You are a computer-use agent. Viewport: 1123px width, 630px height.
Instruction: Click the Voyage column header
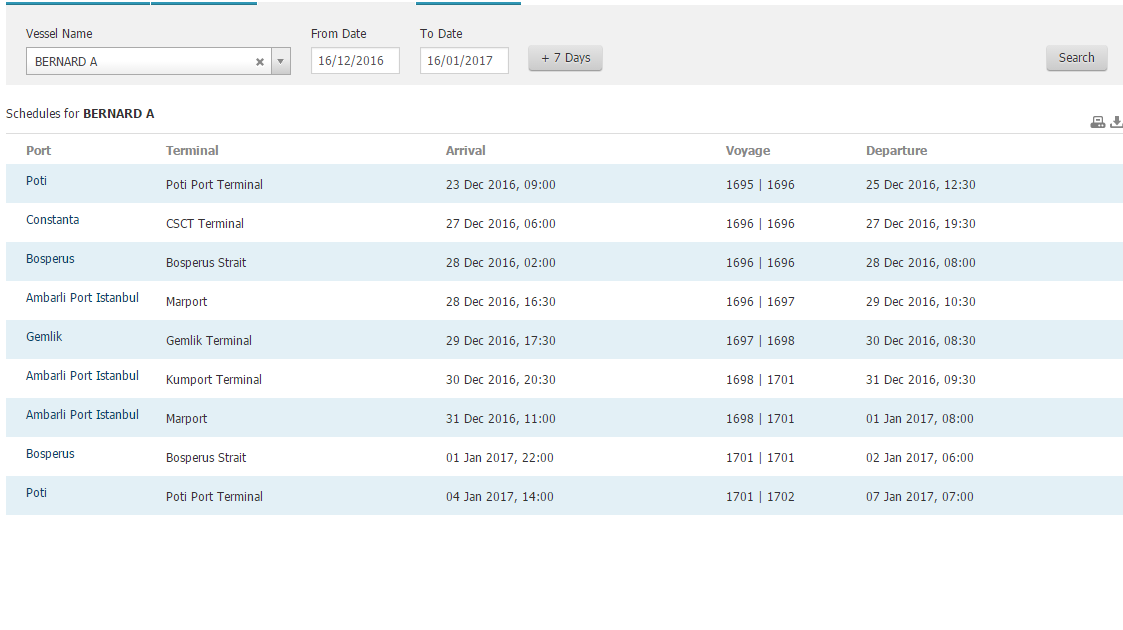(x=748, y=150)
